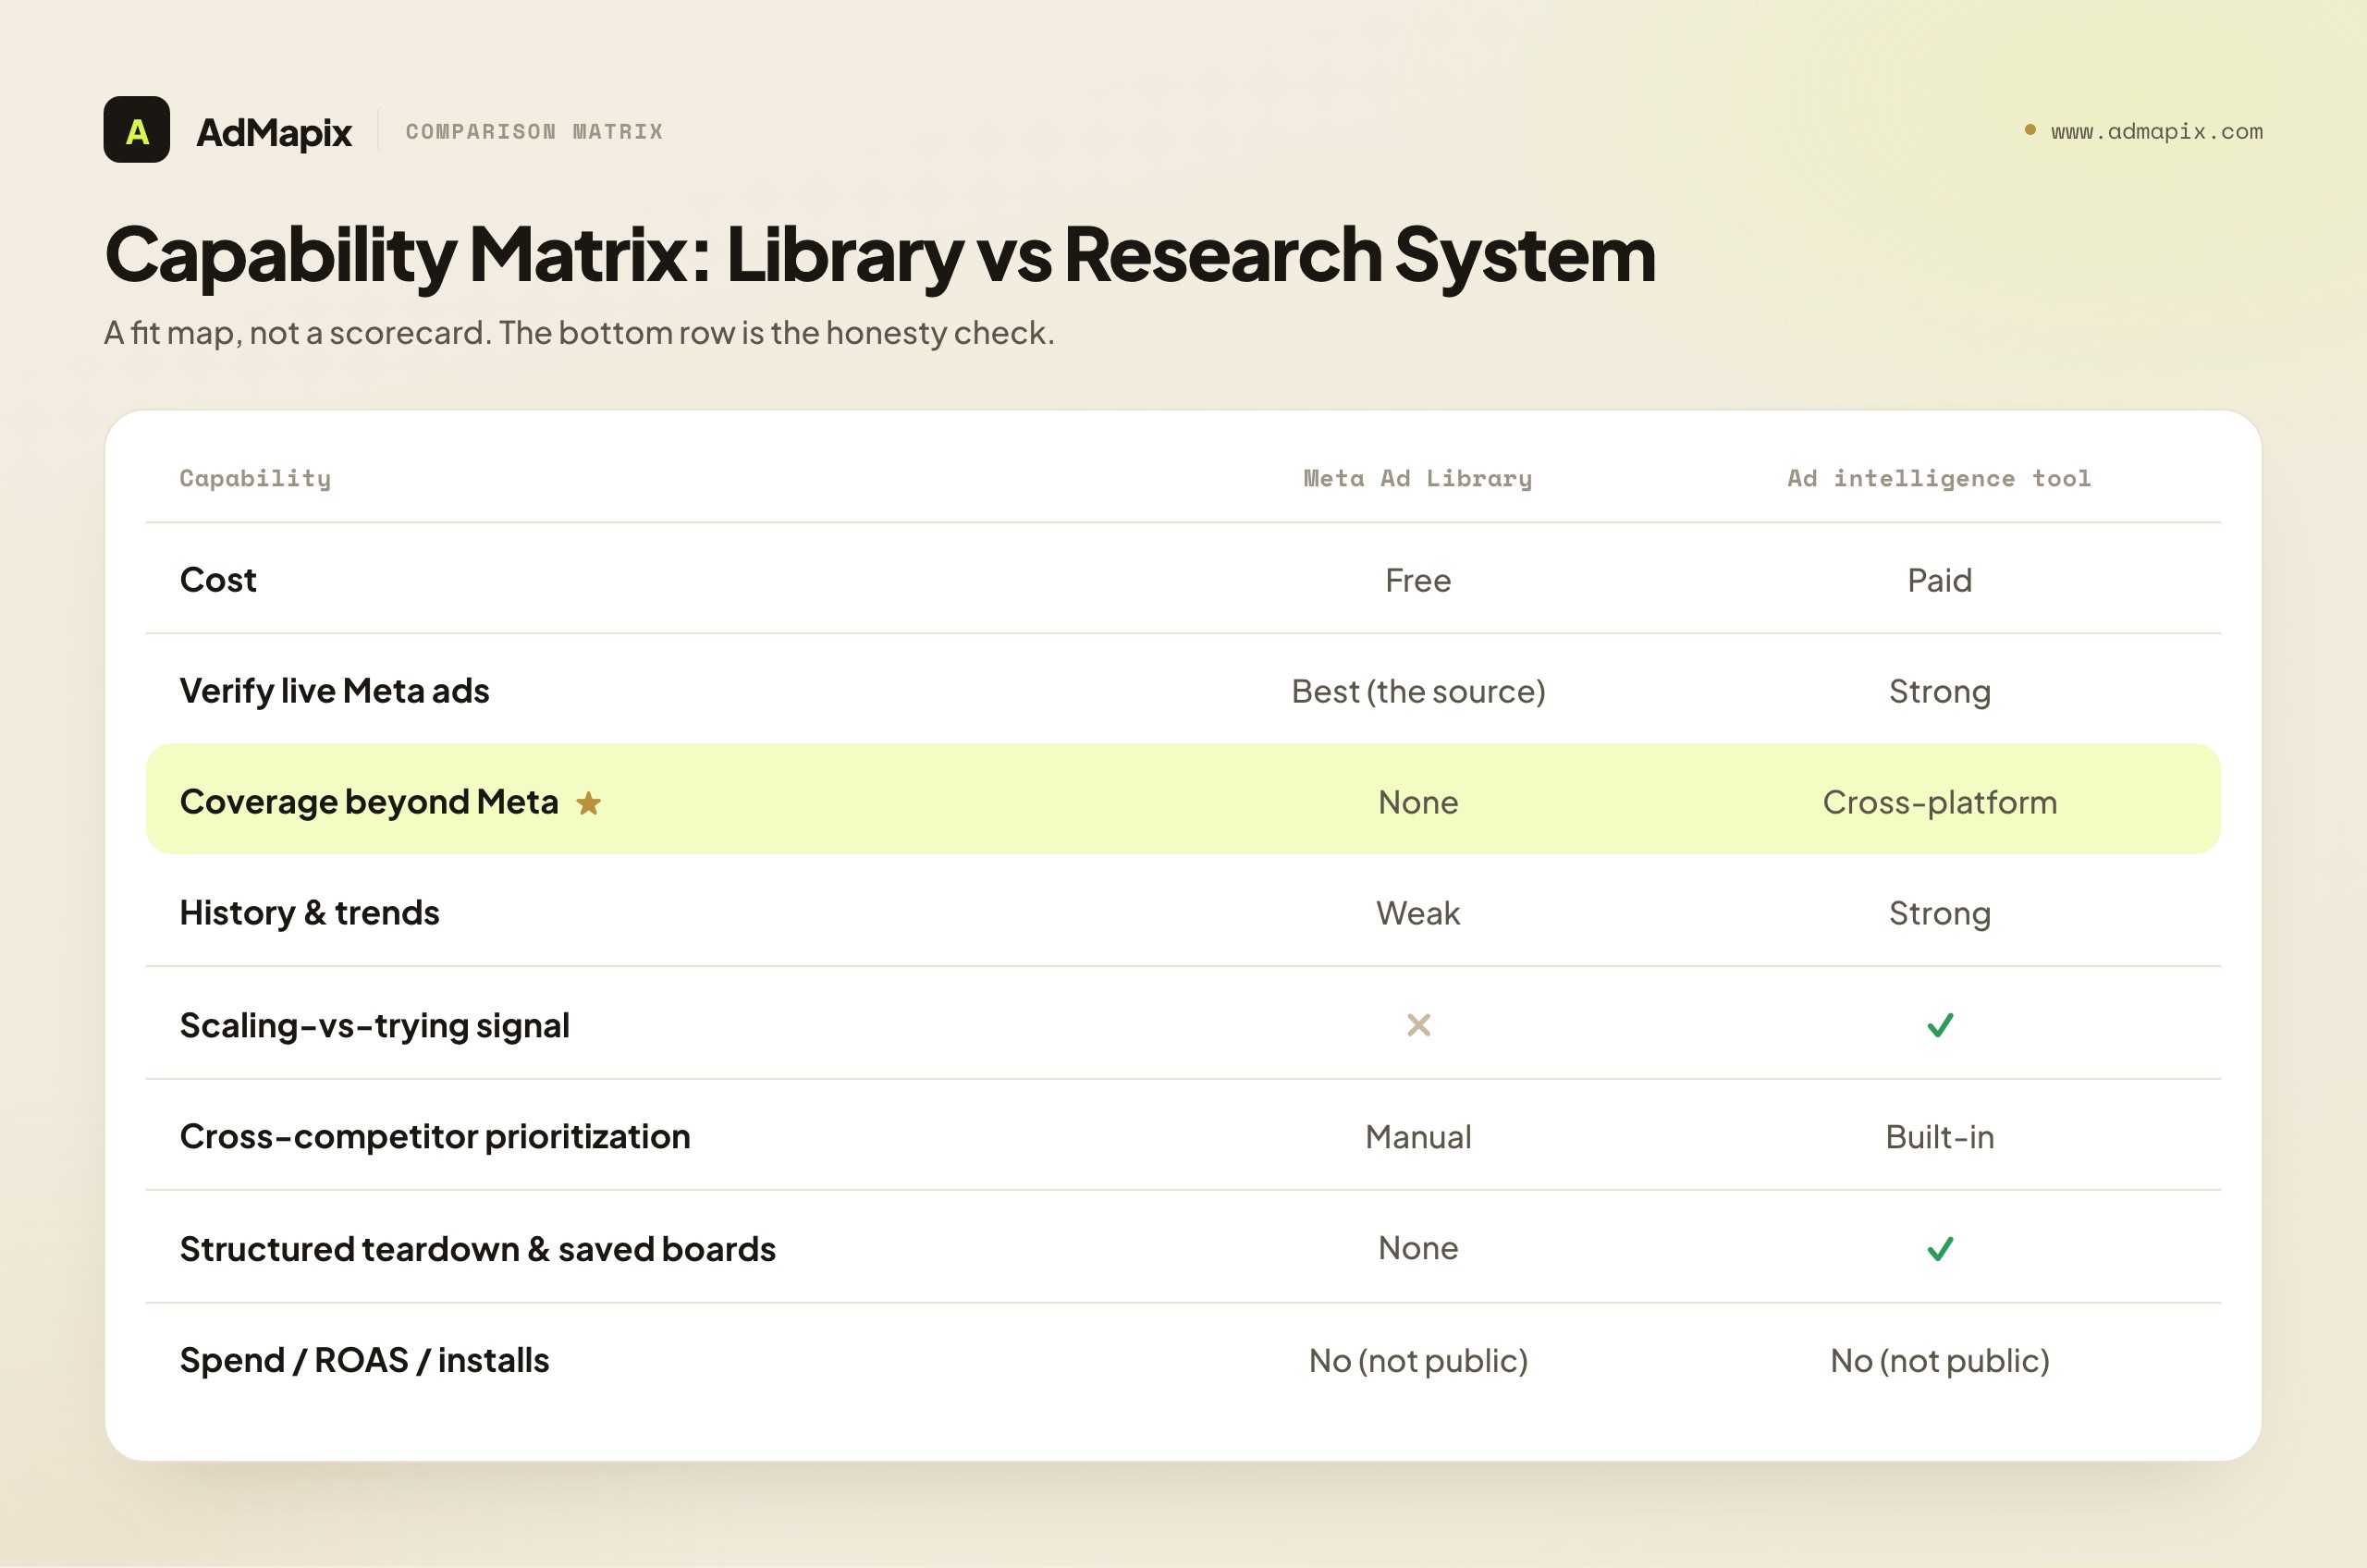Click the 'Cross-platform' cell
The width and height of the screenshot is (2367, 1568).
click(x=1940, y=803)
